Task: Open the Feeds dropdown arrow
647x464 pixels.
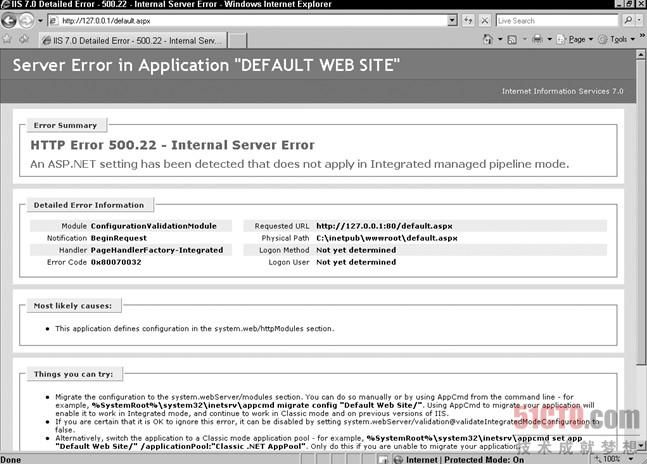Action: pyautogui.click(x=525, y=39)
